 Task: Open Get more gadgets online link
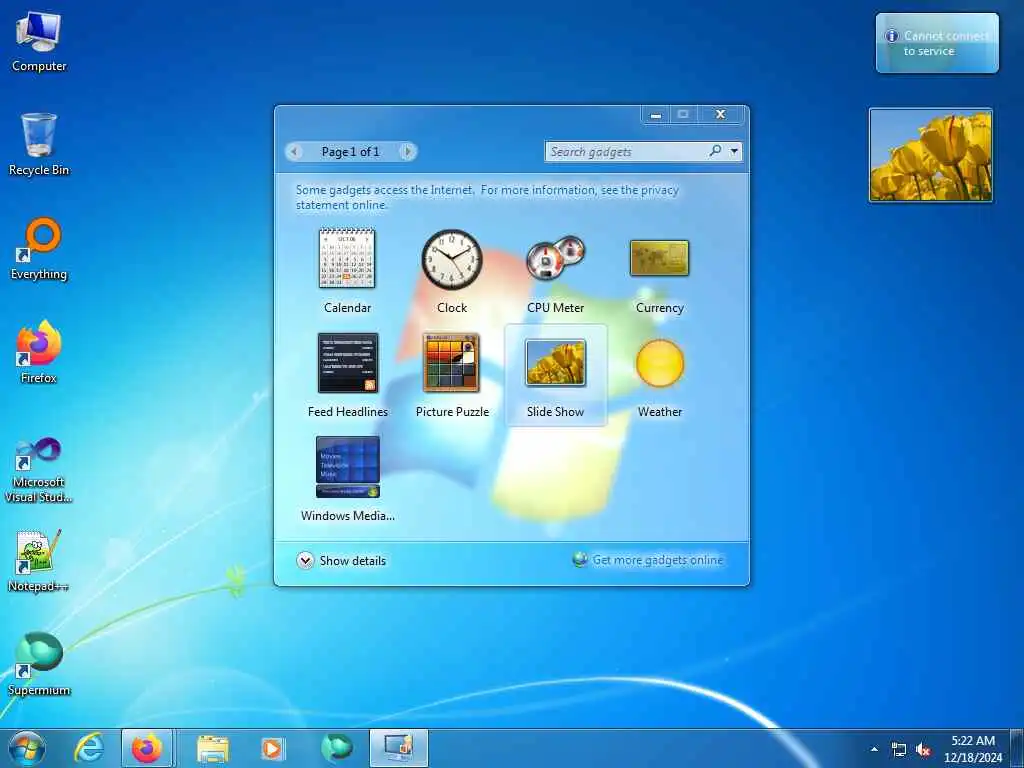[x=658, y=560]
